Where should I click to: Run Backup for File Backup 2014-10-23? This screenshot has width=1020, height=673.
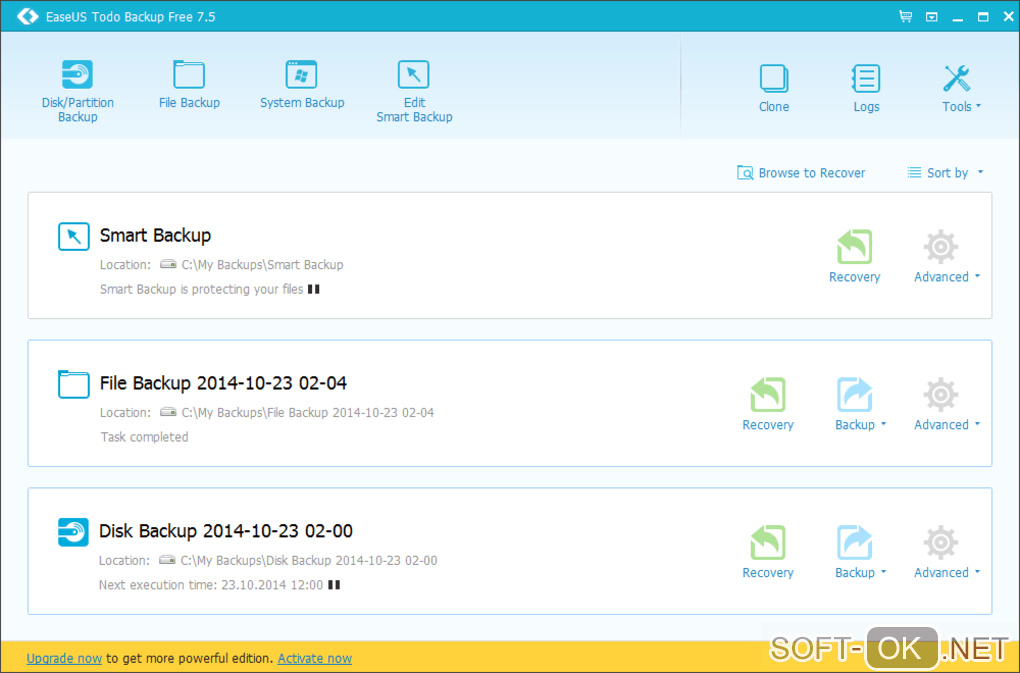(854, 404)
